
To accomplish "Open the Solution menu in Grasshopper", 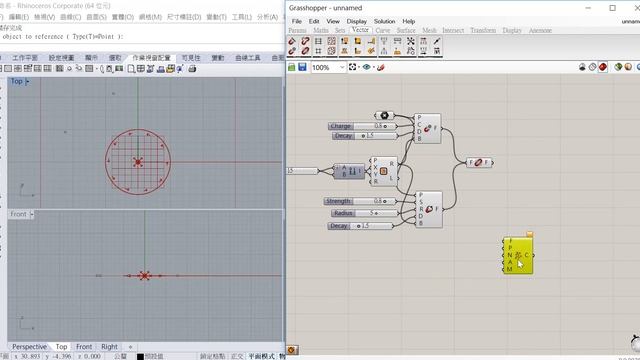I will [384, 21].
